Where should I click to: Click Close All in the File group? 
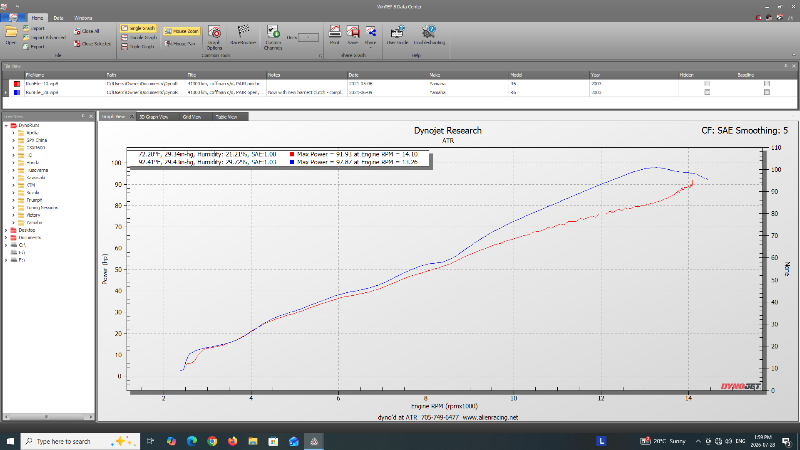[86, 31]
